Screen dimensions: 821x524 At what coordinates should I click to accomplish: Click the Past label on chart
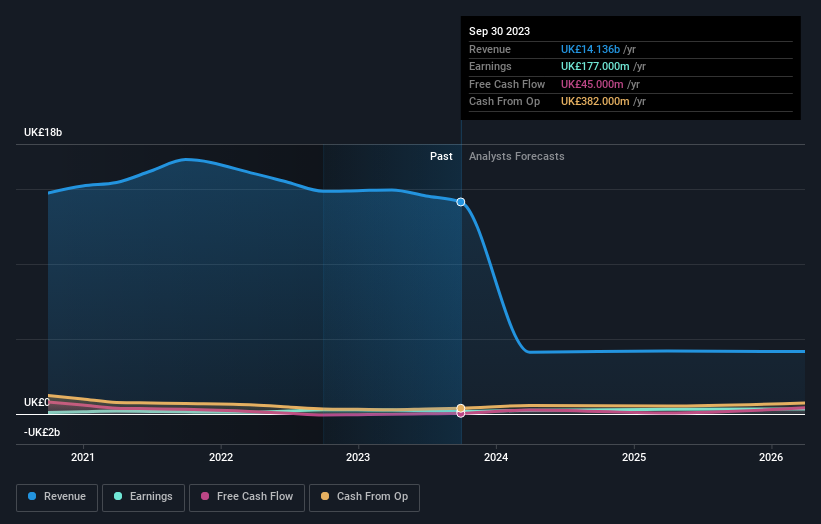click(441, 156)
